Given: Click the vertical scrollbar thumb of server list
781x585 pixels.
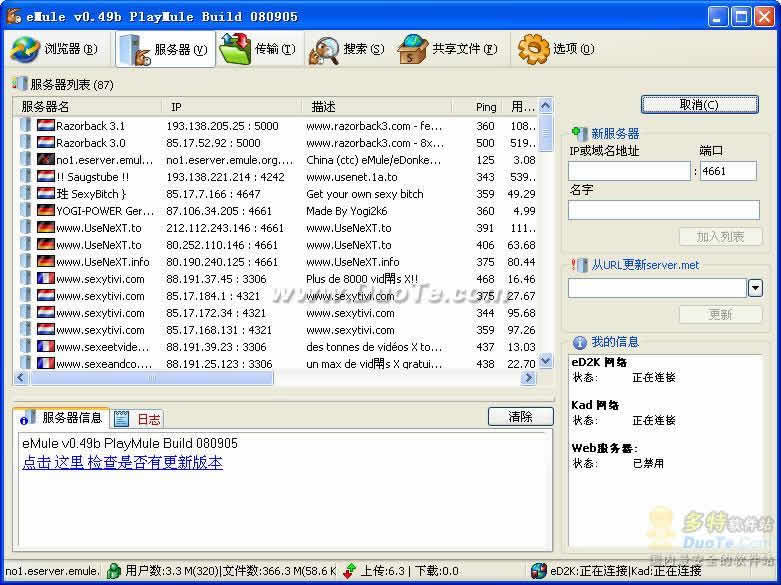Looking at the screenshot, I should click(x=546, y=133).
